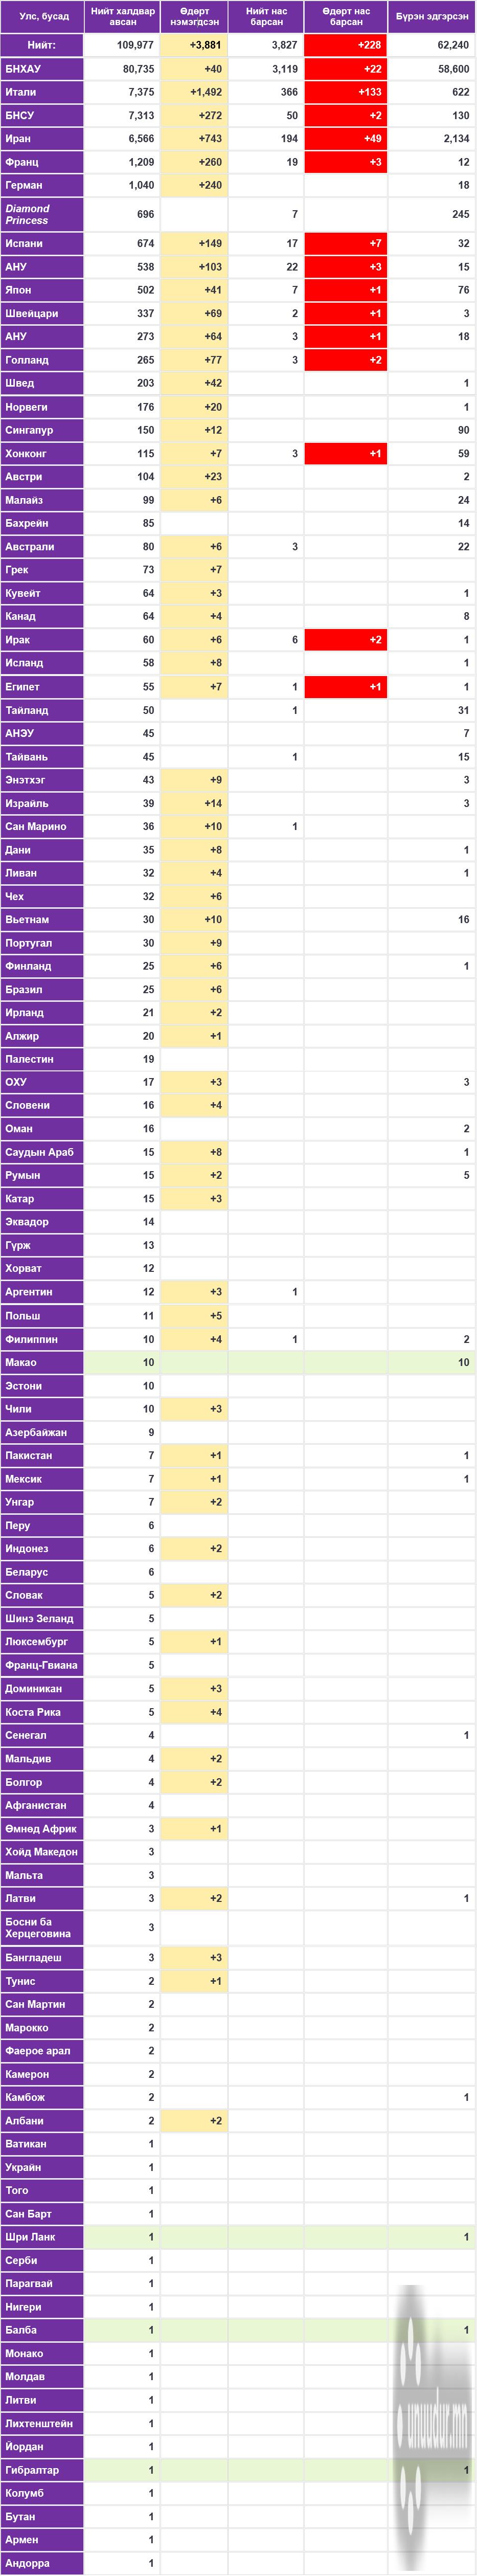Select the Шри Ланк row label

[x=42, y=2236]
